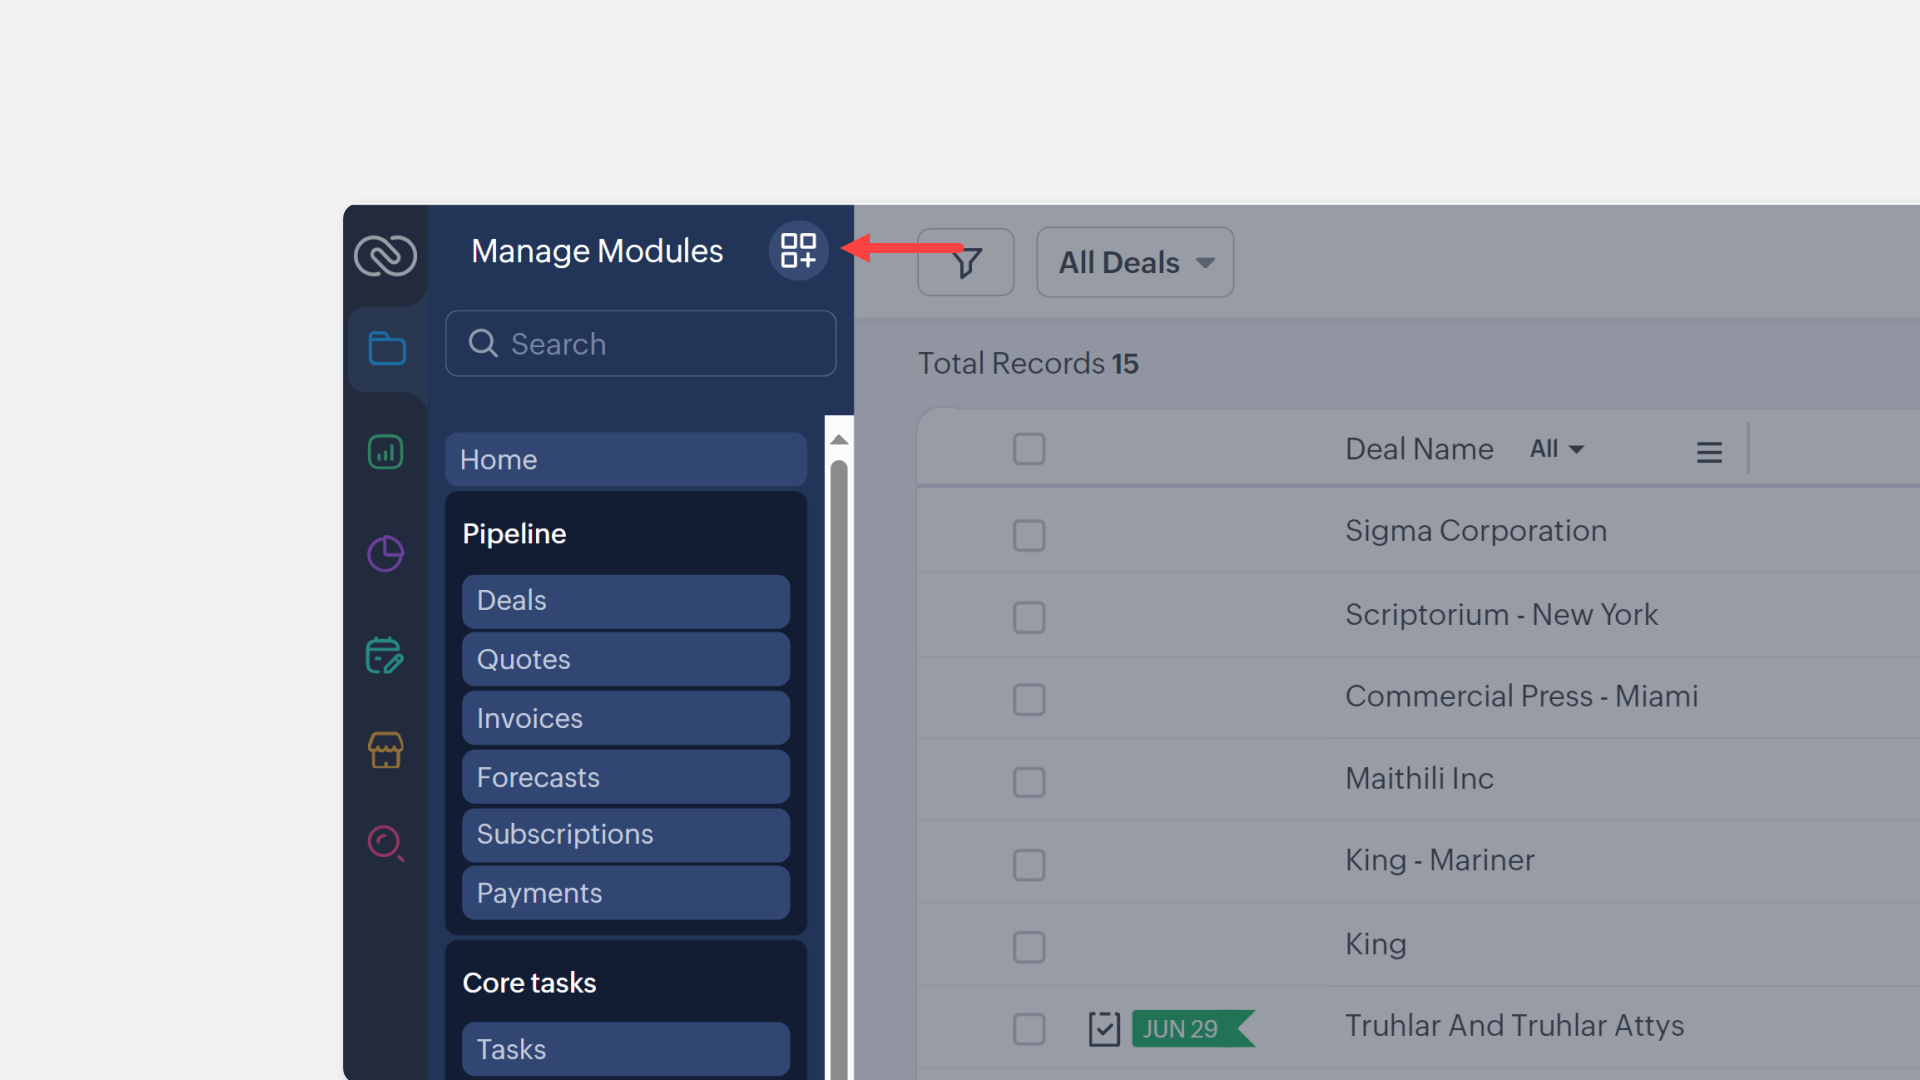Image resolution: width=1920 pixels, height=1080 pixels.
Task: Check the Sigma Corporation row checkbox
Action: pyautogui.click(x=1029, y=535)
